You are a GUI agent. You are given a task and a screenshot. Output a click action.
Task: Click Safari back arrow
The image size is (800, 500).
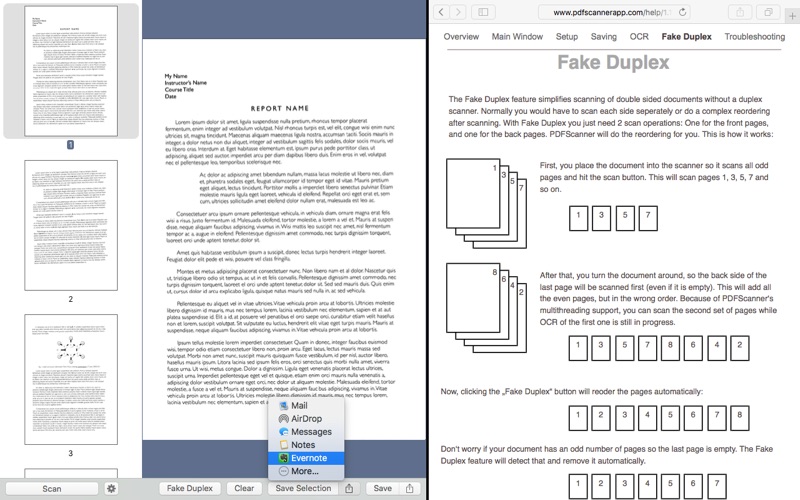pyautogui.click(x=442, y=12)
